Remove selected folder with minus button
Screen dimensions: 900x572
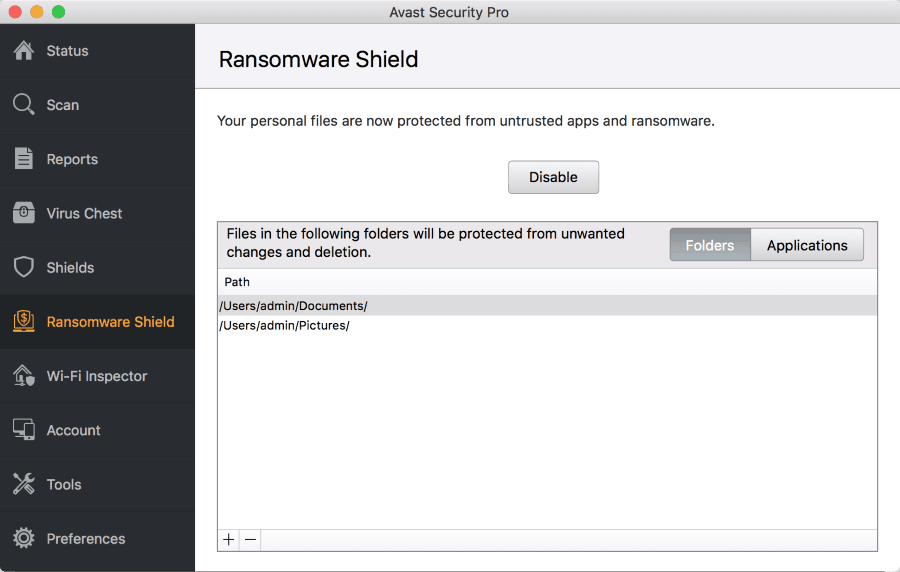coord(250,540)
